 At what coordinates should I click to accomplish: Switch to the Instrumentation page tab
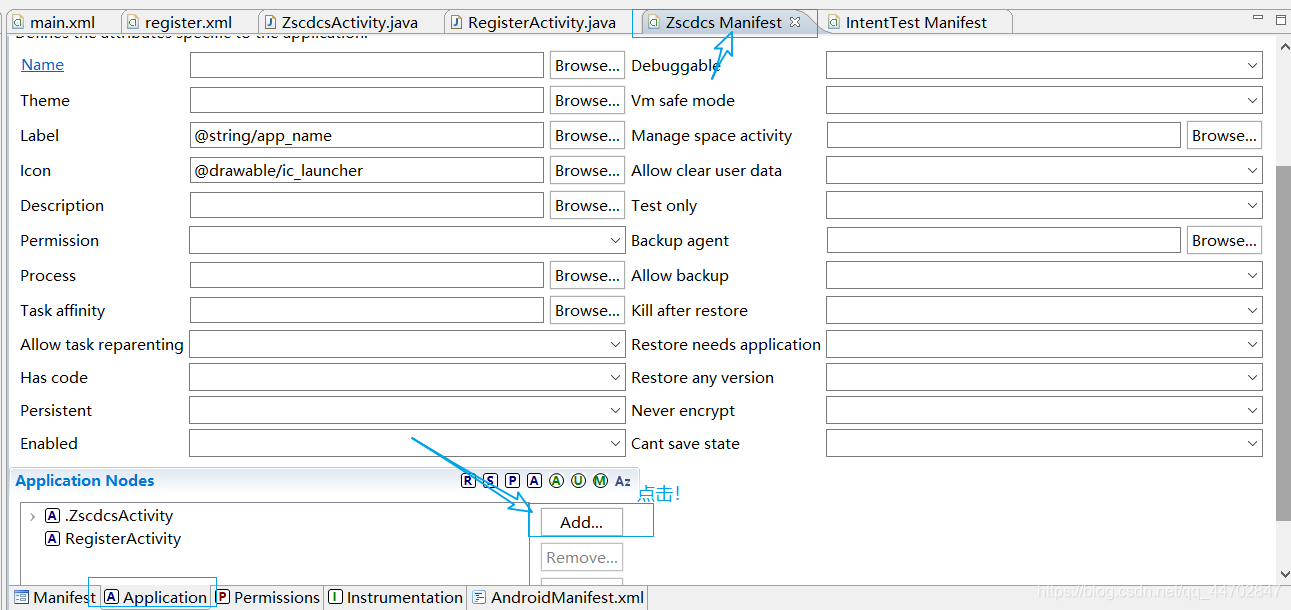[395, 597]
